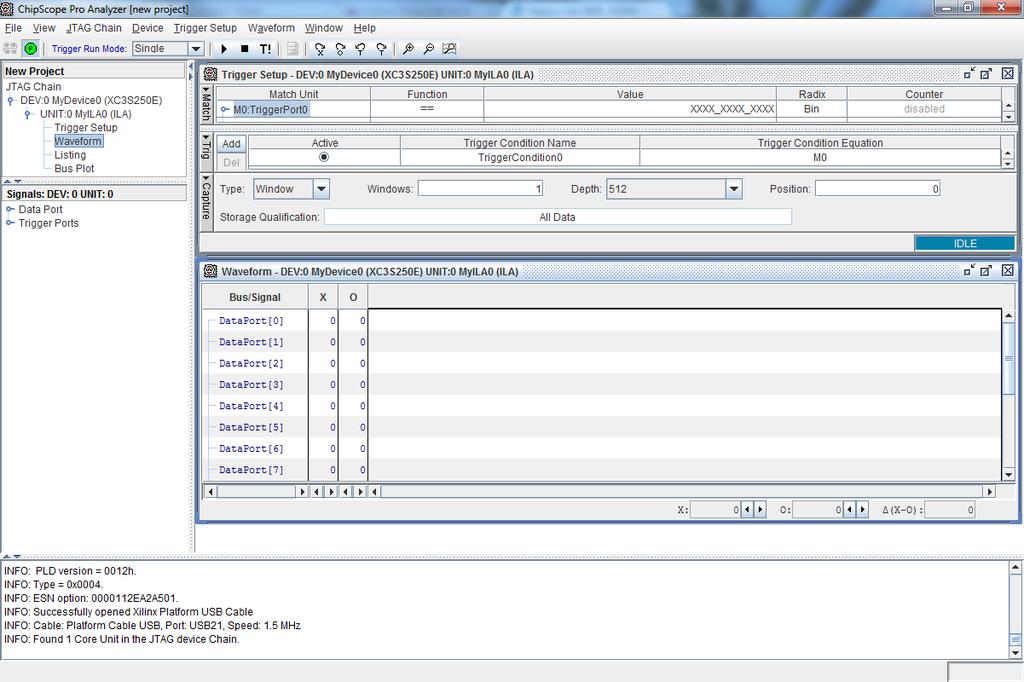
Task: Expand the Trigger Ports signals node
Action: click(x=10, y=223)
